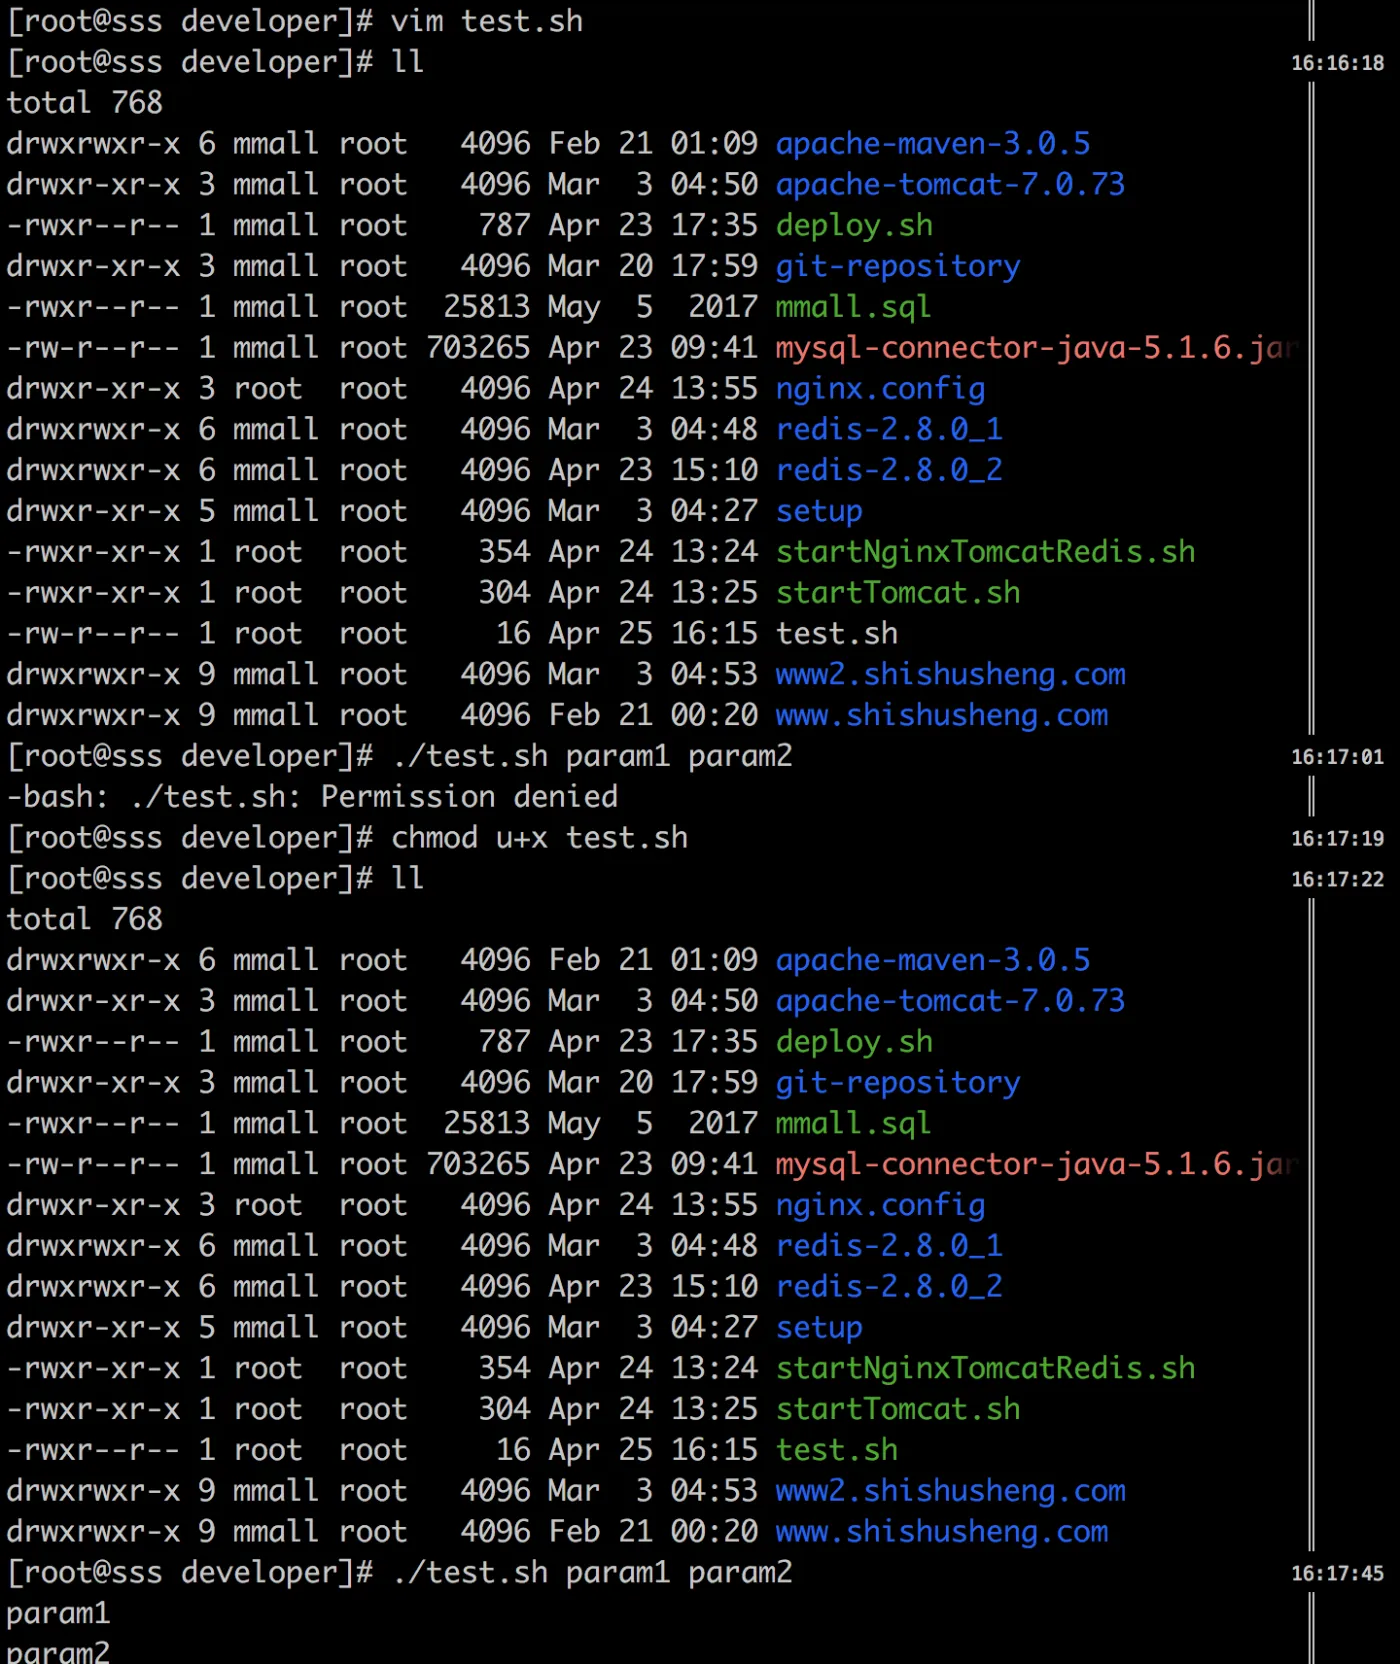Viewport: 1400px width, 1664px height.
Task: Click the www2.shishusheng.com directory in second listing
Action: 950,1491
